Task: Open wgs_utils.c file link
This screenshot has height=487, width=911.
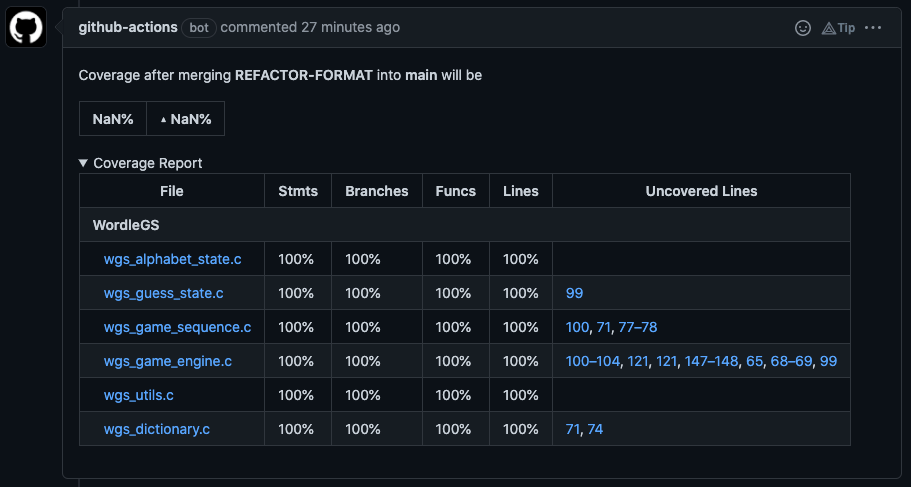Action: (139, 395)
